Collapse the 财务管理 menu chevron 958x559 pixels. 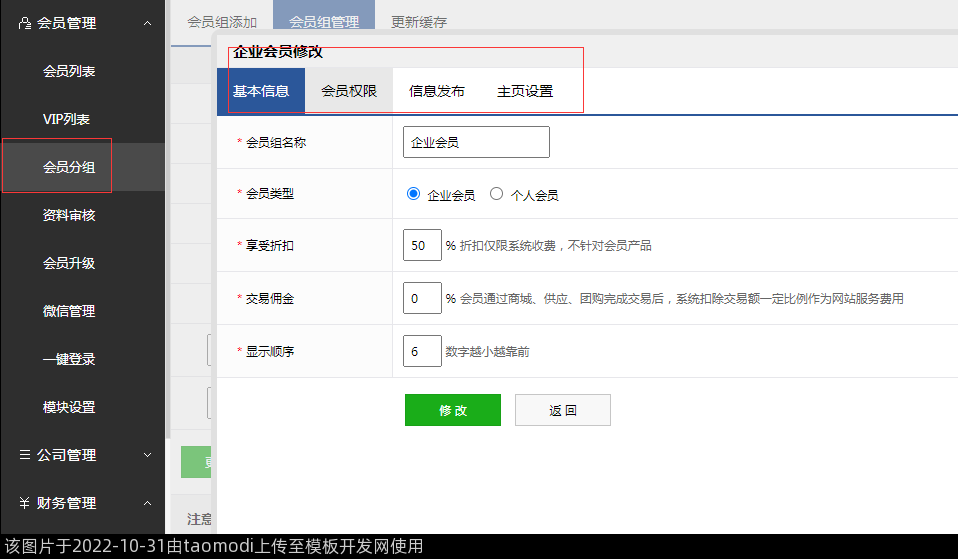point(148,503)
